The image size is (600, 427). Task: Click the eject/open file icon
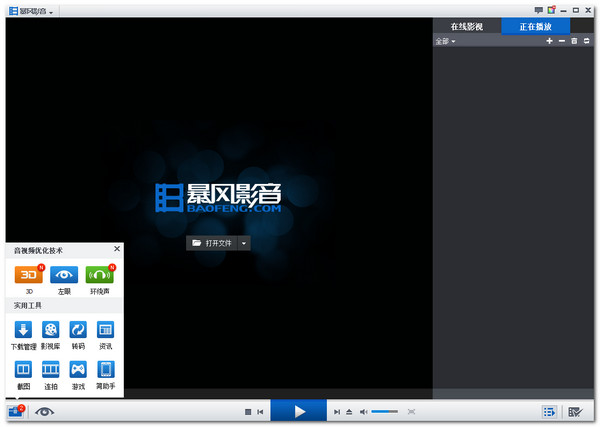click(349, 412)
